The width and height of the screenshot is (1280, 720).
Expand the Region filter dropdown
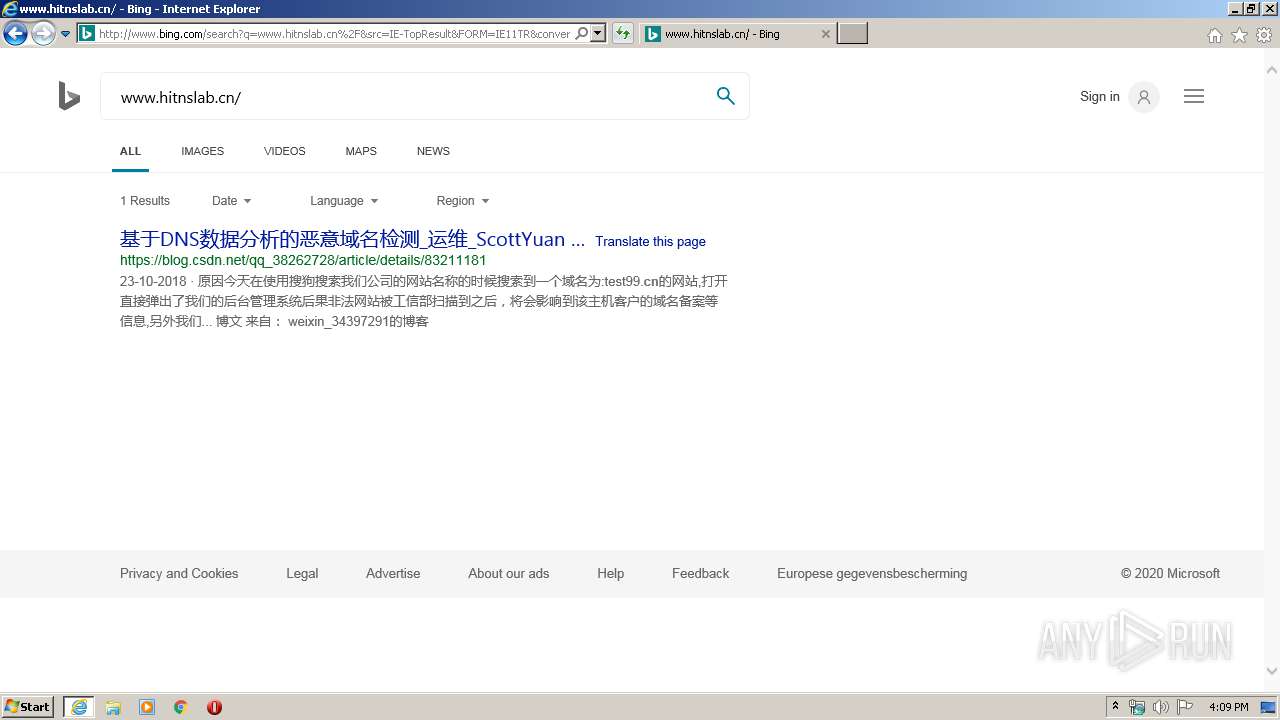coord(463,201)
